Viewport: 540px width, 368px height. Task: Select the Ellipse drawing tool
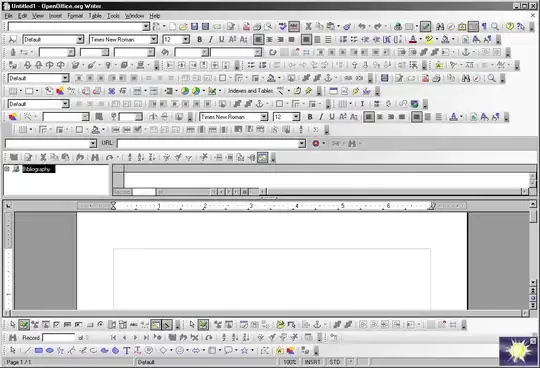50,350
